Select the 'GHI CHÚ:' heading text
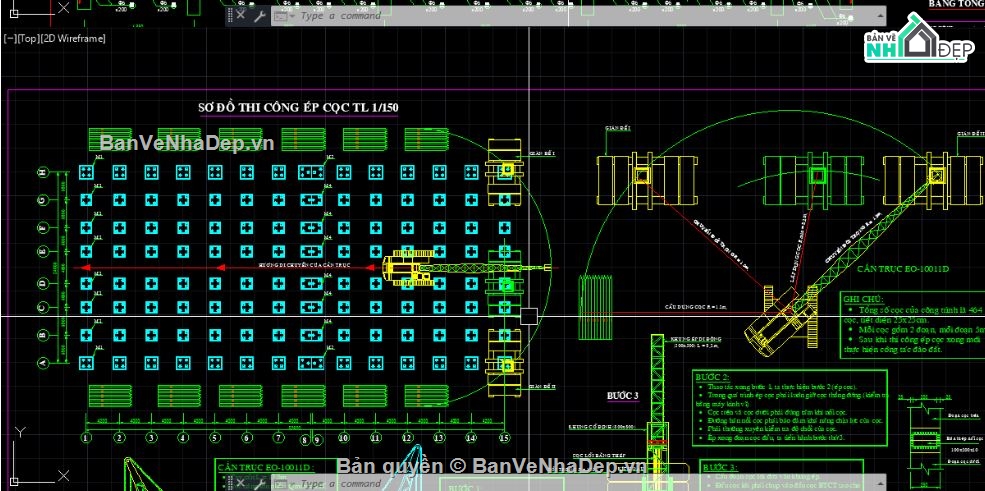 pos(863,299)
